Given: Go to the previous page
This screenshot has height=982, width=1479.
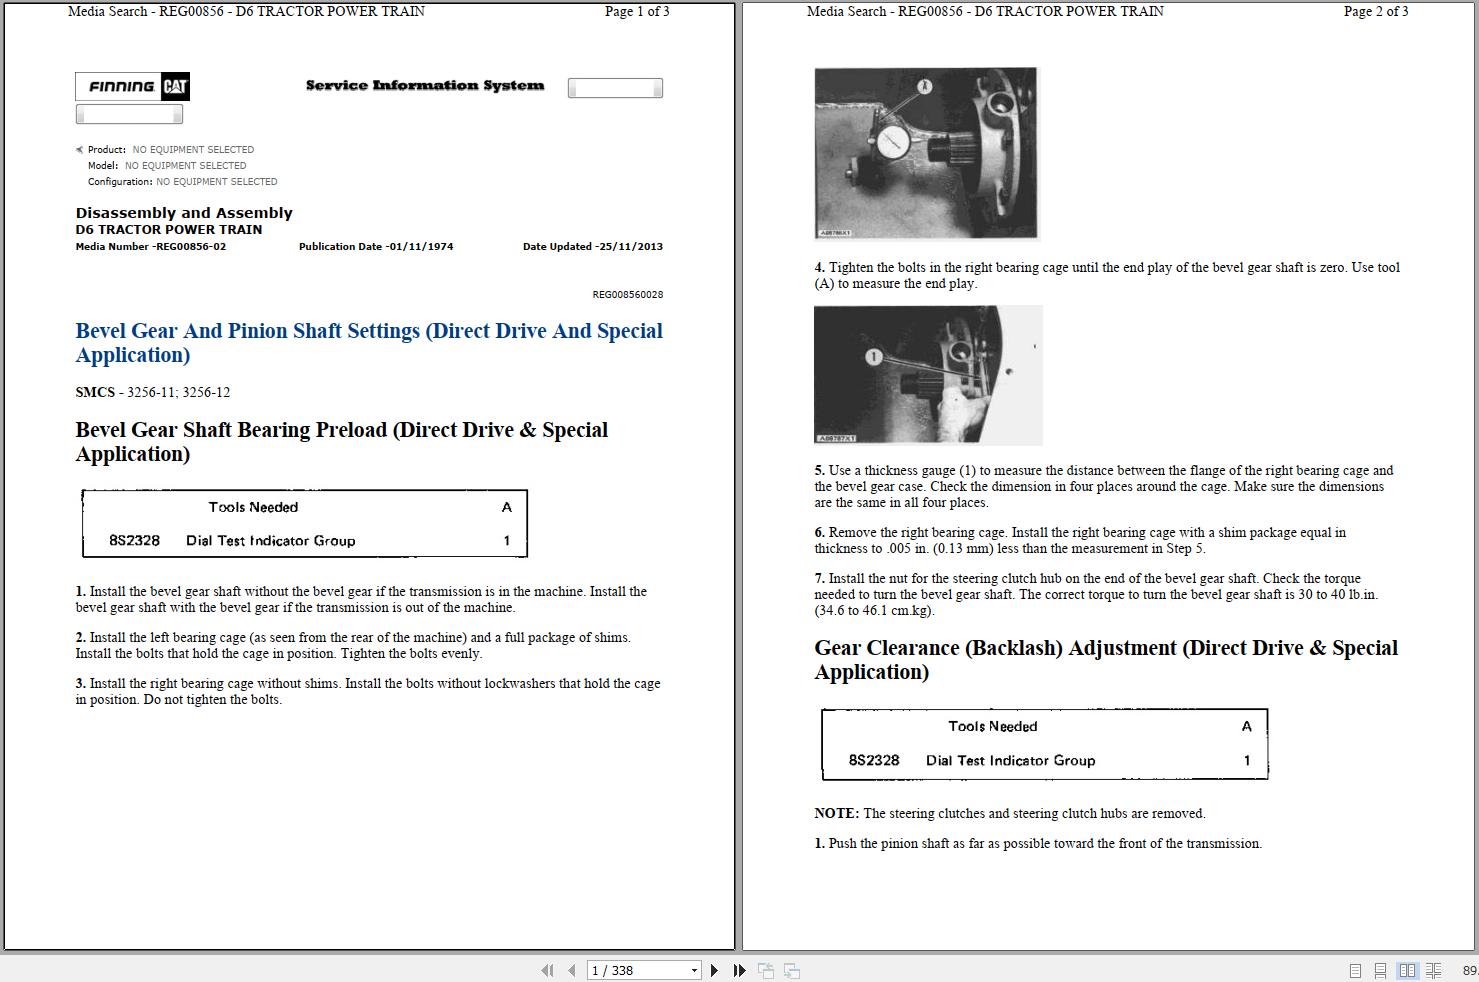Looking at the screenshot, I should point(571,970).
